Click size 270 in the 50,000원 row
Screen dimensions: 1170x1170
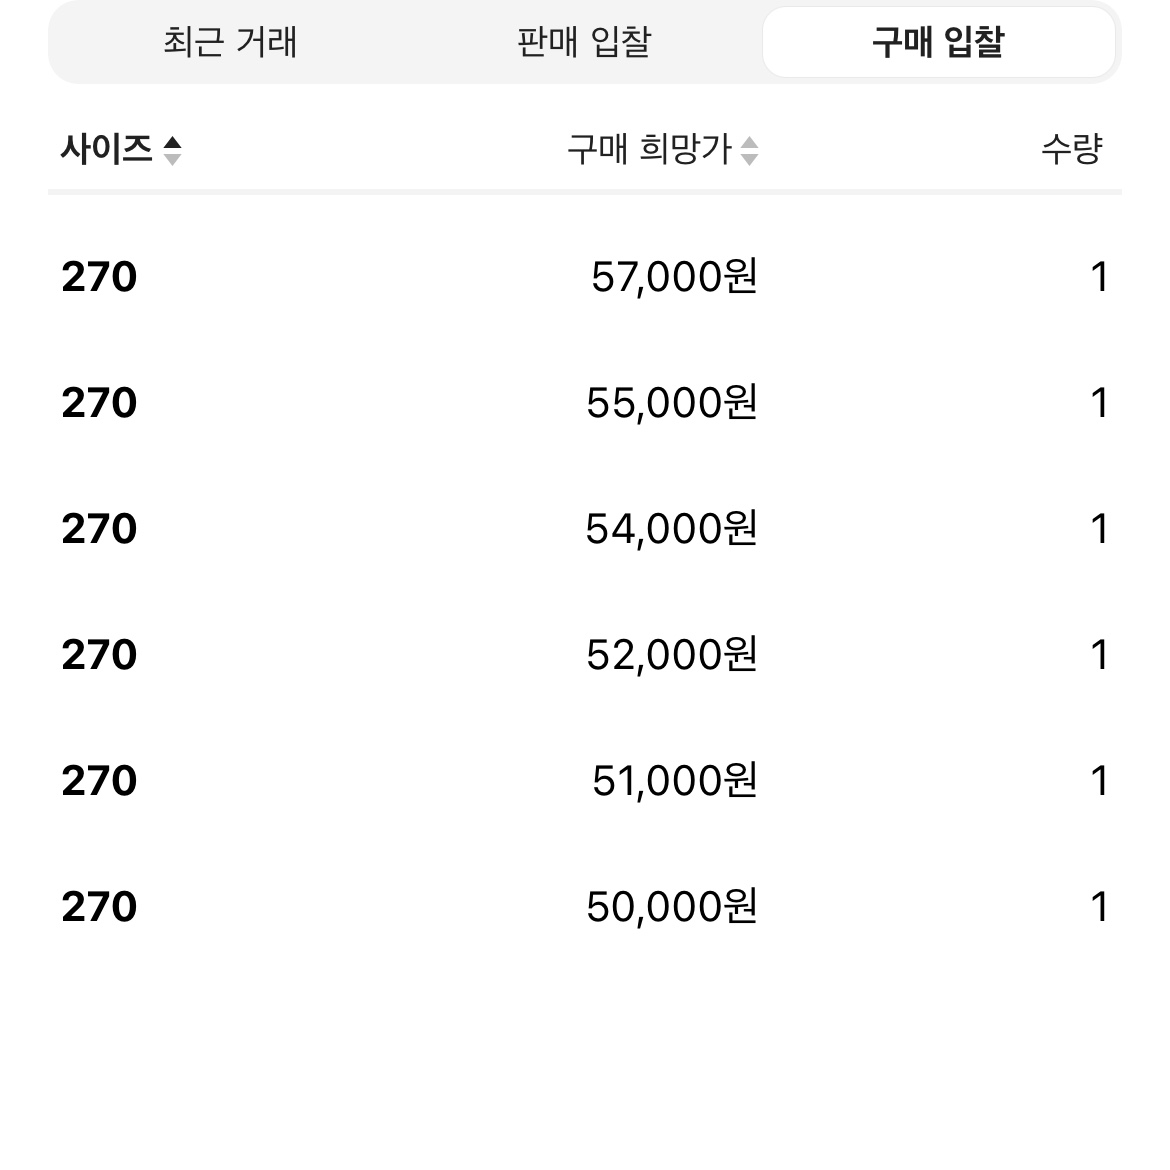99,907
